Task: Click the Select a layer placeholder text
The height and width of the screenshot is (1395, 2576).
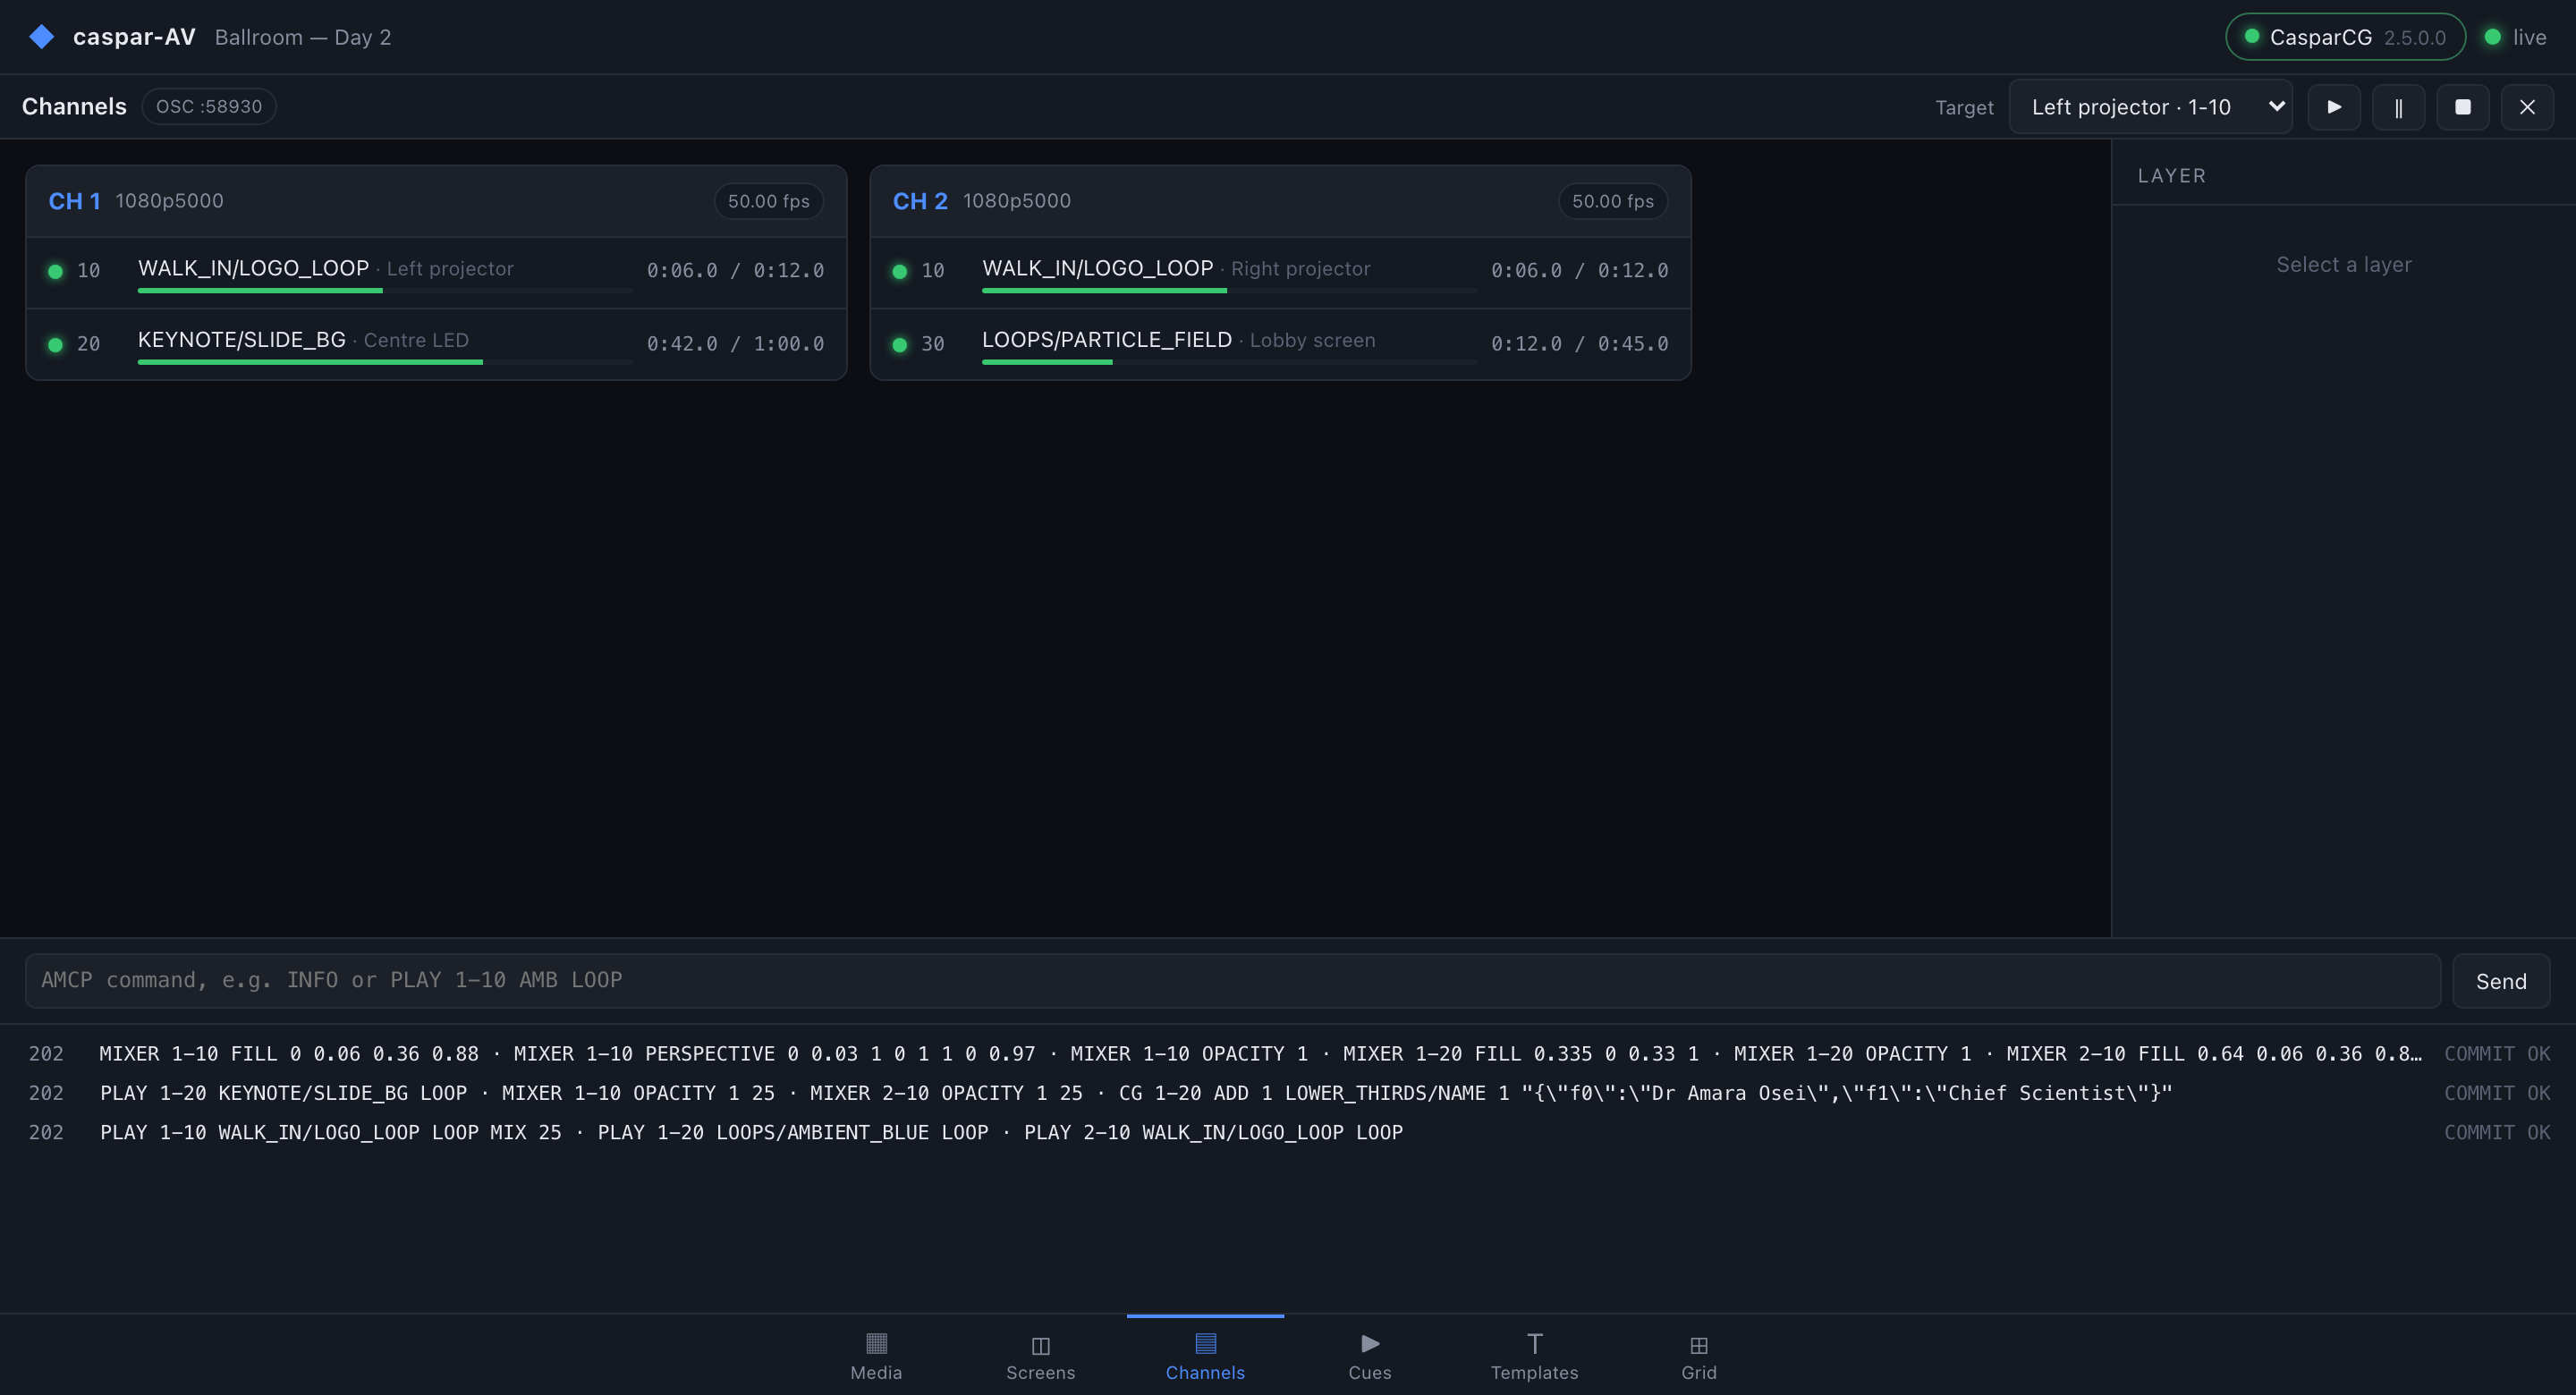Action: pyautogui.click(x=2344, y=265)
